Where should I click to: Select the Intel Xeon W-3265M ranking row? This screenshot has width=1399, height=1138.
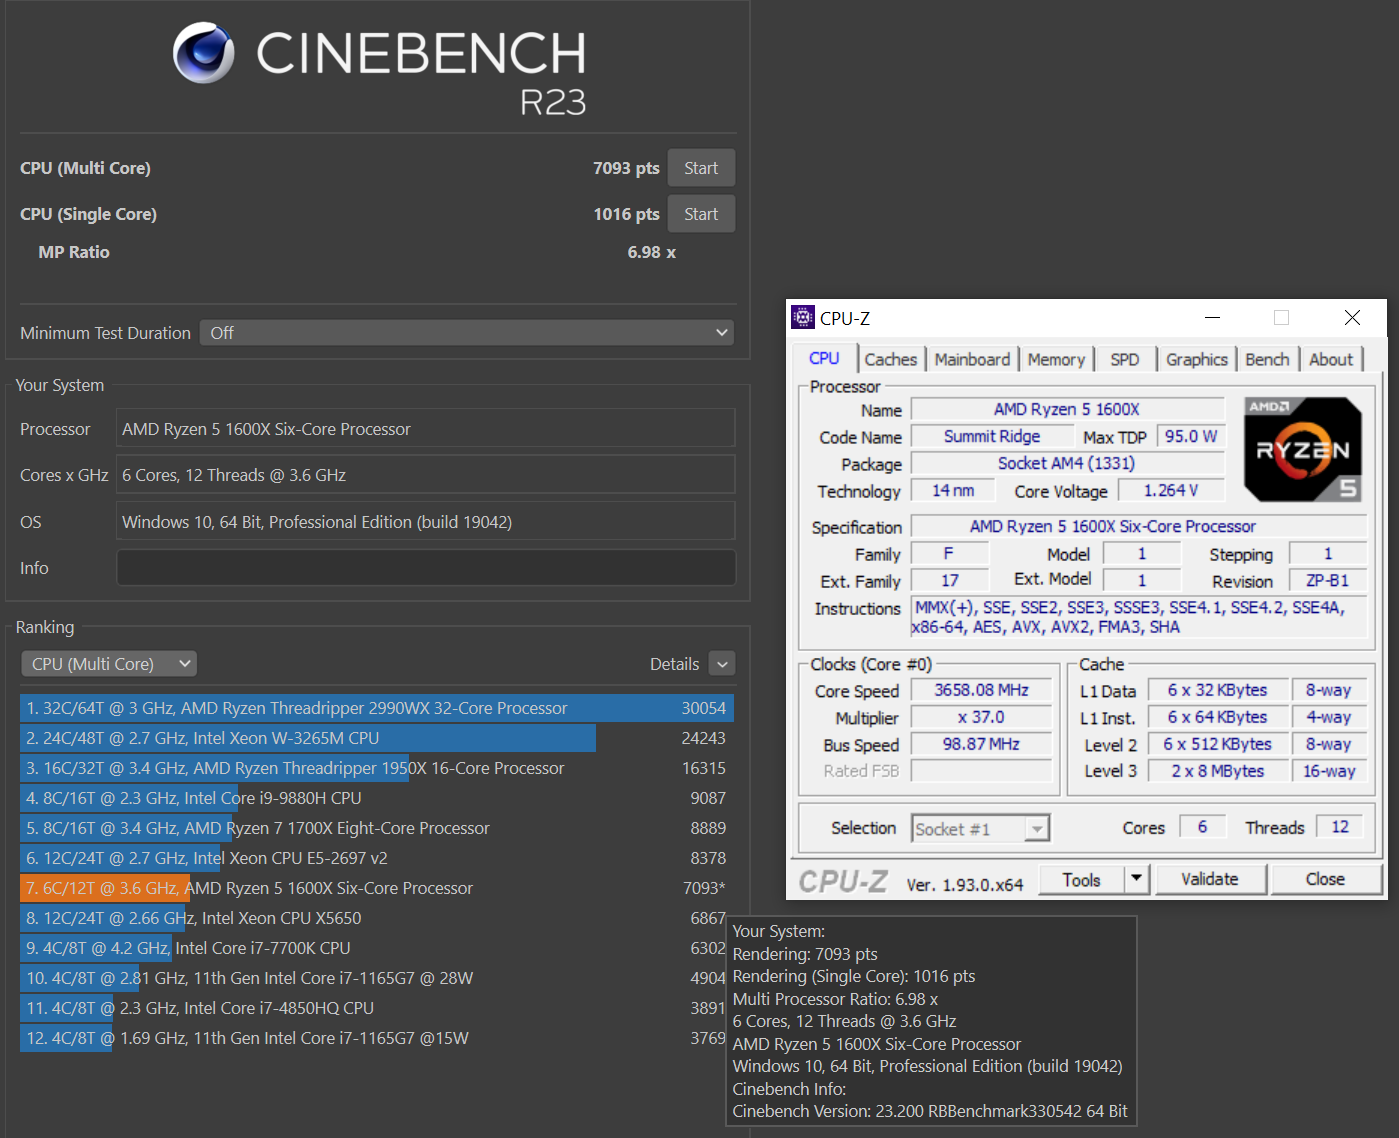click(377, 738)
